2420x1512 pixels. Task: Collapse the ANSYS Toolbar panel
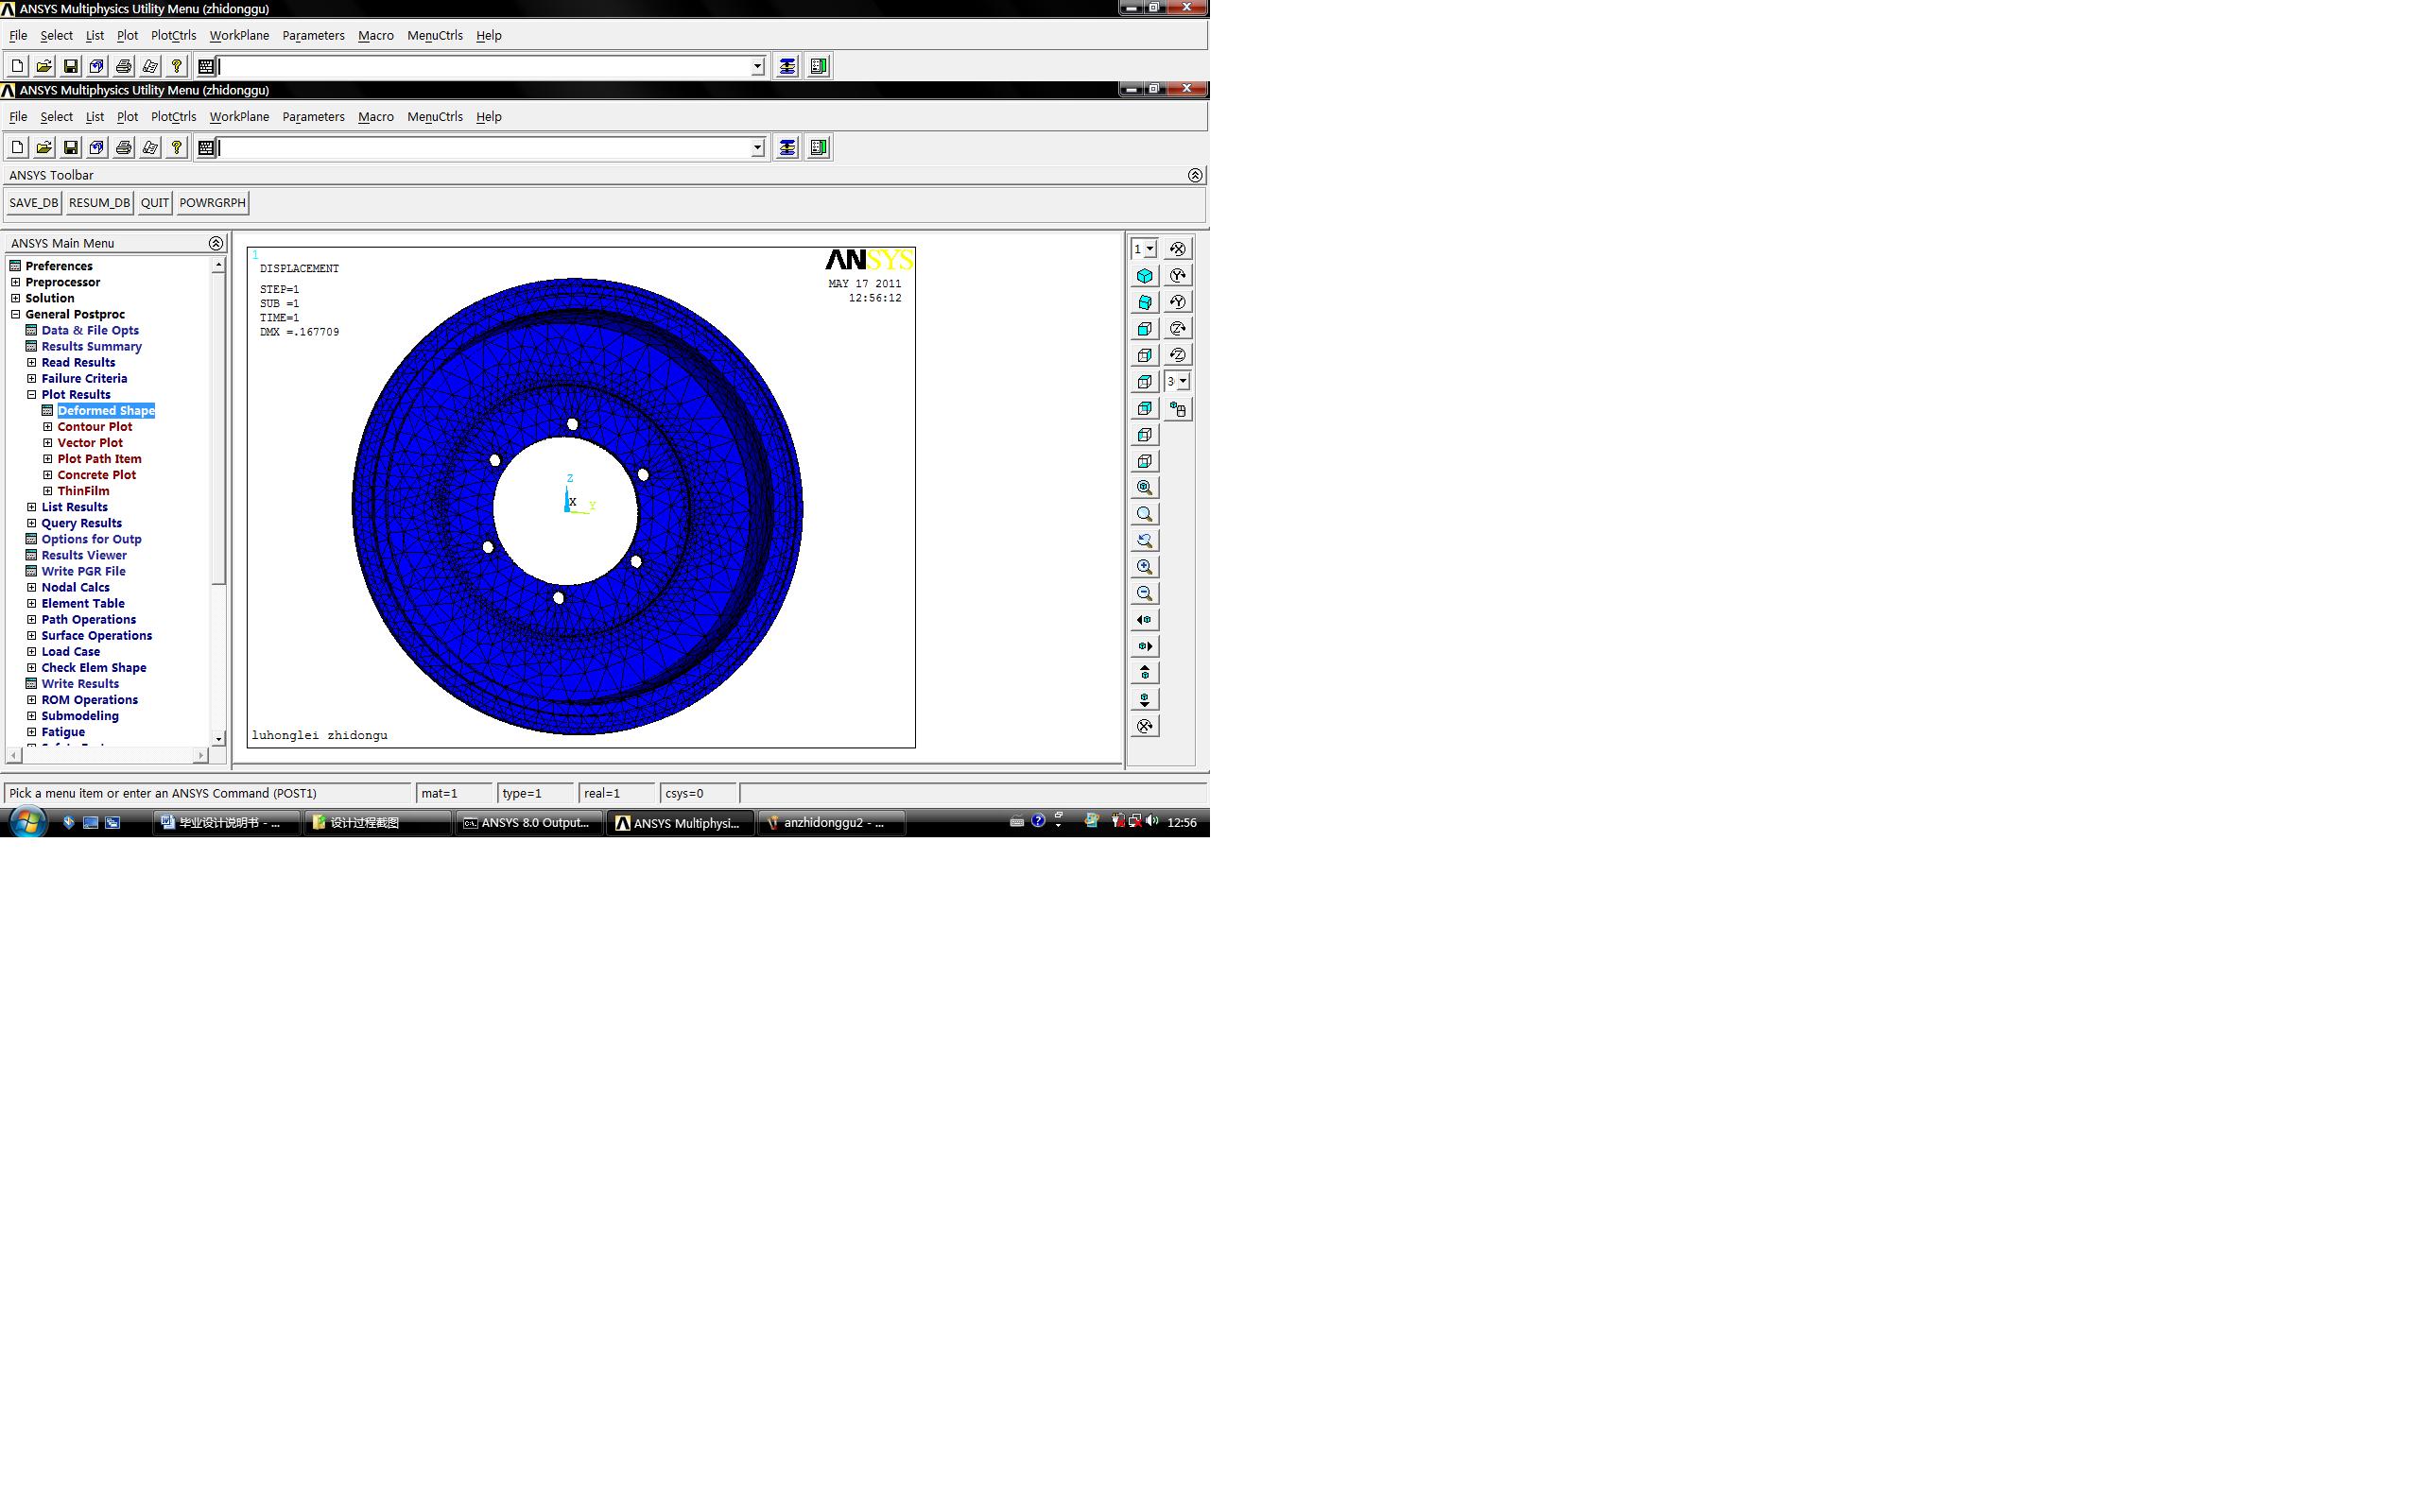1195,175
